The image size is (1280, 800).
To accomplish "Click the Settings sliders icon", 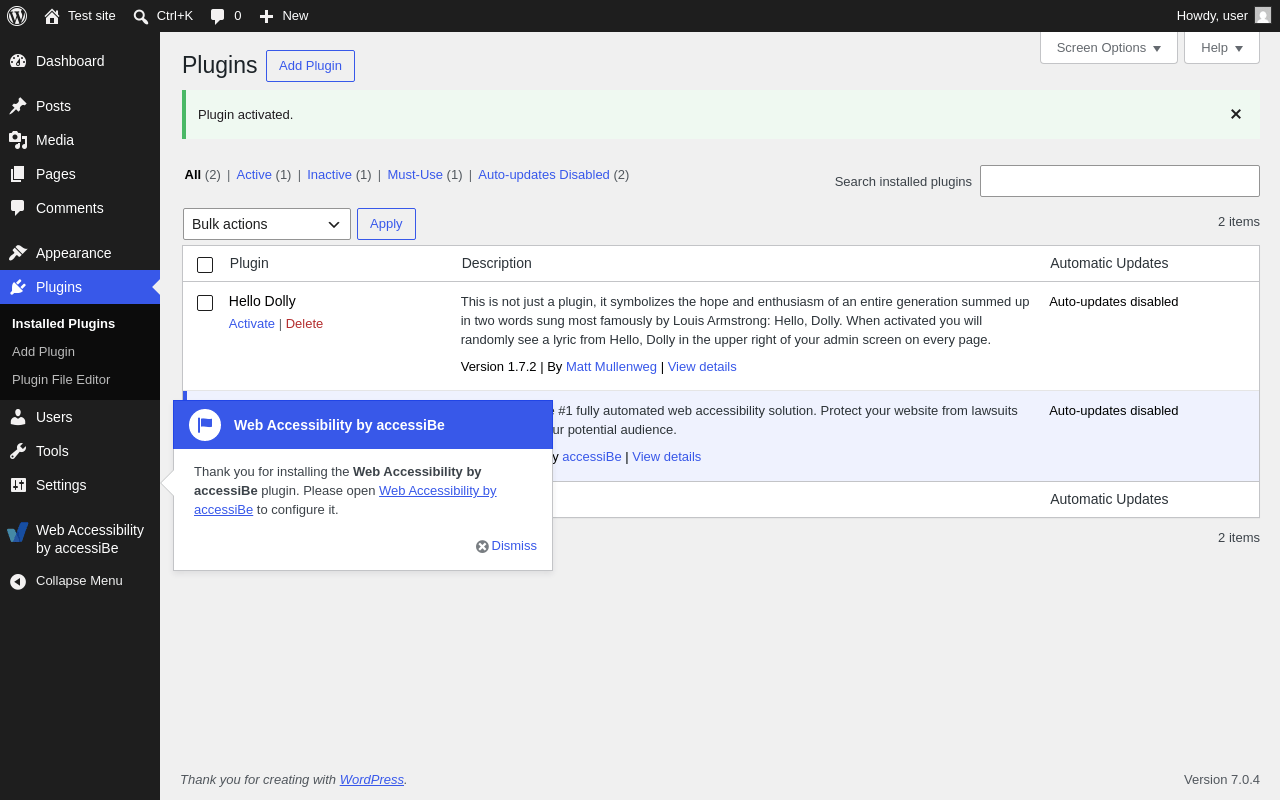I will pyautogui.click(x=18, y=485).
